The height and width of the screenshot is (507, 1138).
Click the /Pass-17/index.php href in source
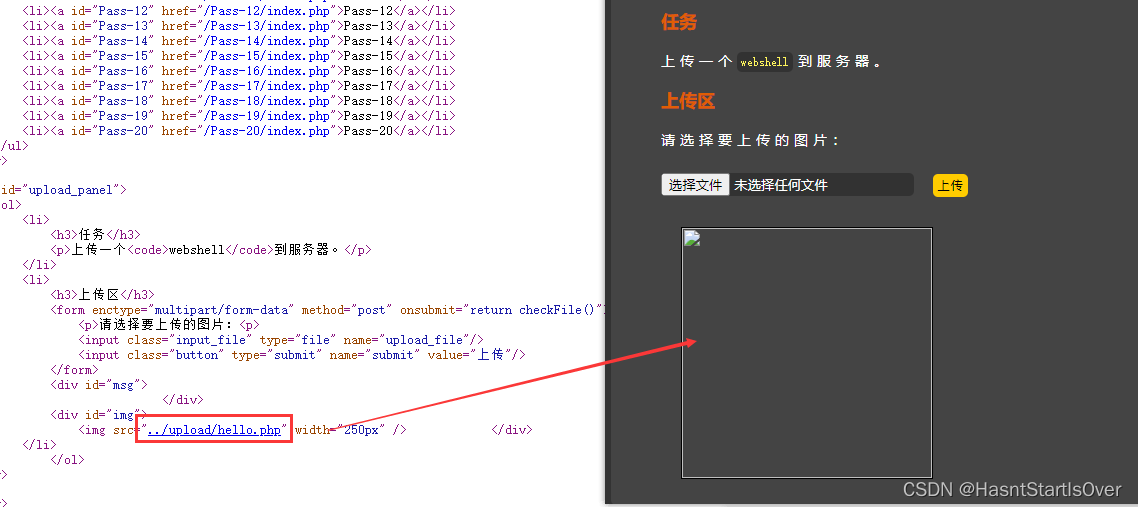pyautogui.click(x=266, y=86)
